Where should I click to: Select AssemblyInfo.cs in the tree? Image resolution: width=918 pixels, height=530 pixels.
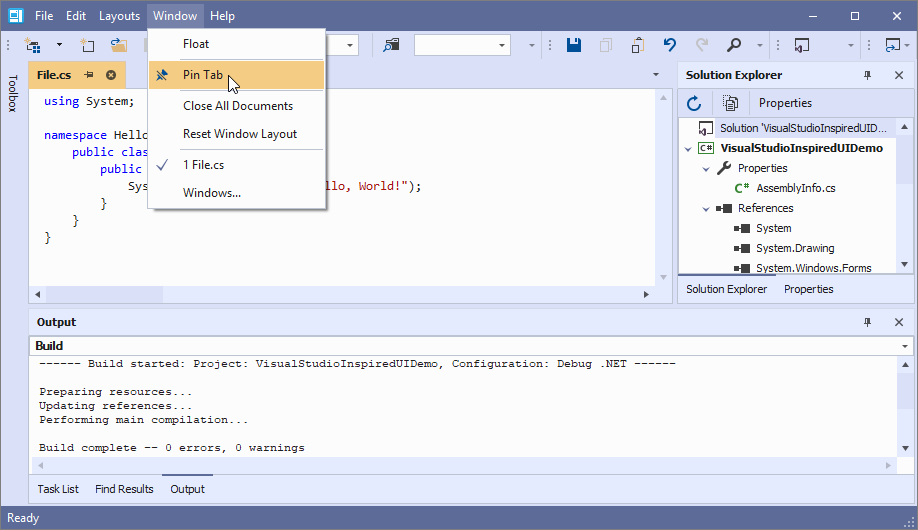click(796, 188)
